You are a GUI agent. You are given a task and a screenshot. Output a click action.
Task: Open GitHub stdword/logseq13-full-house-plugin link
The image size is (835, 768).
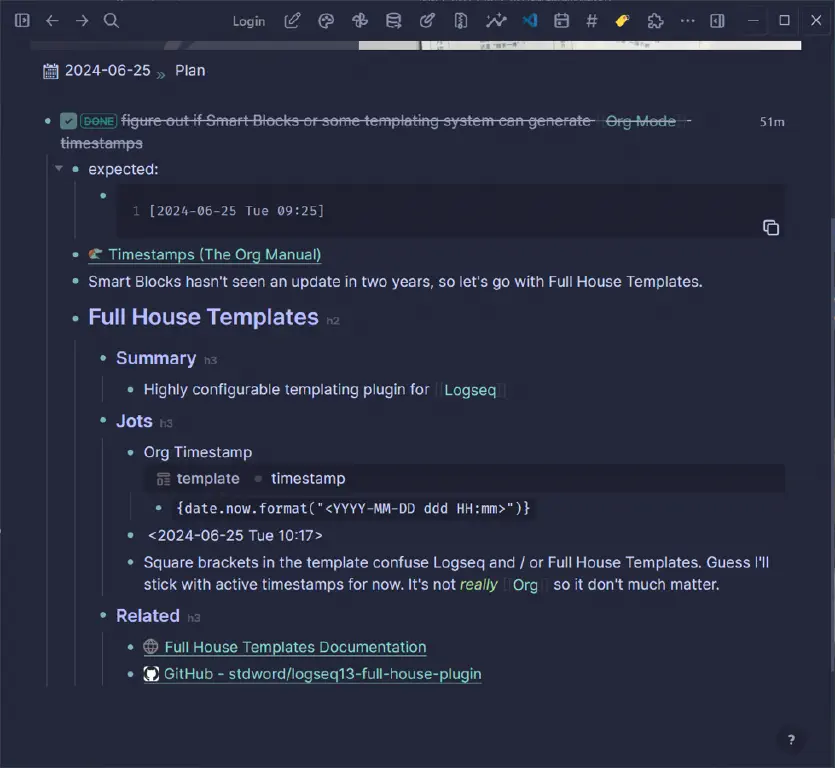coord(322,674)
